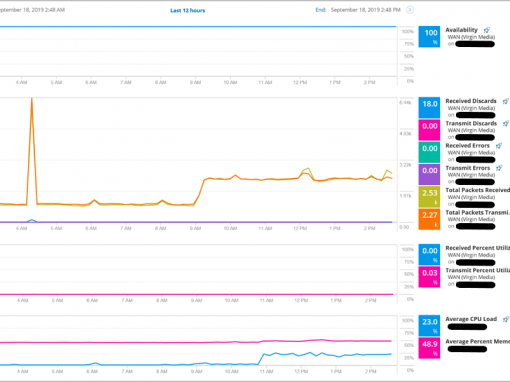Click the Received Discards metric label

(471, 101)
